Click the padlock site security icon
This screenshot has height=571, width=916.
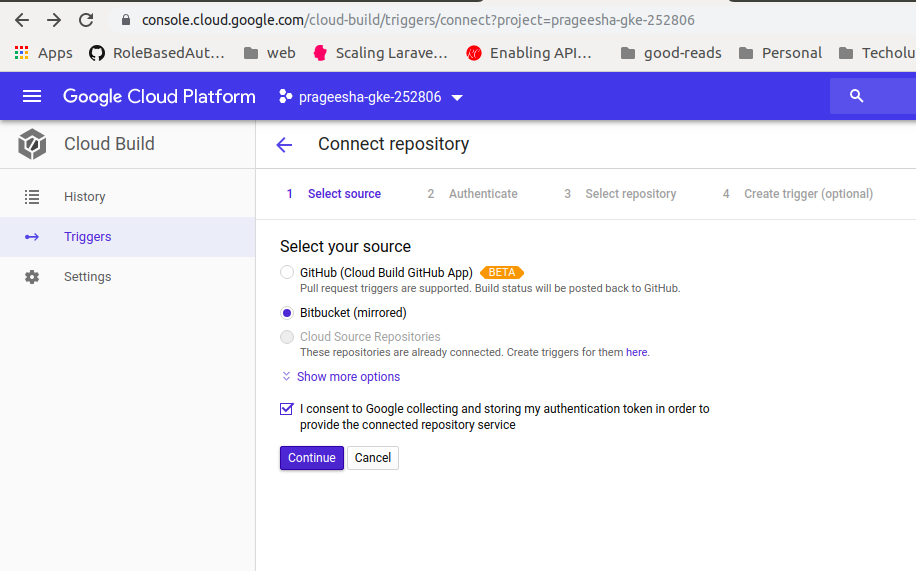point(126,20)
